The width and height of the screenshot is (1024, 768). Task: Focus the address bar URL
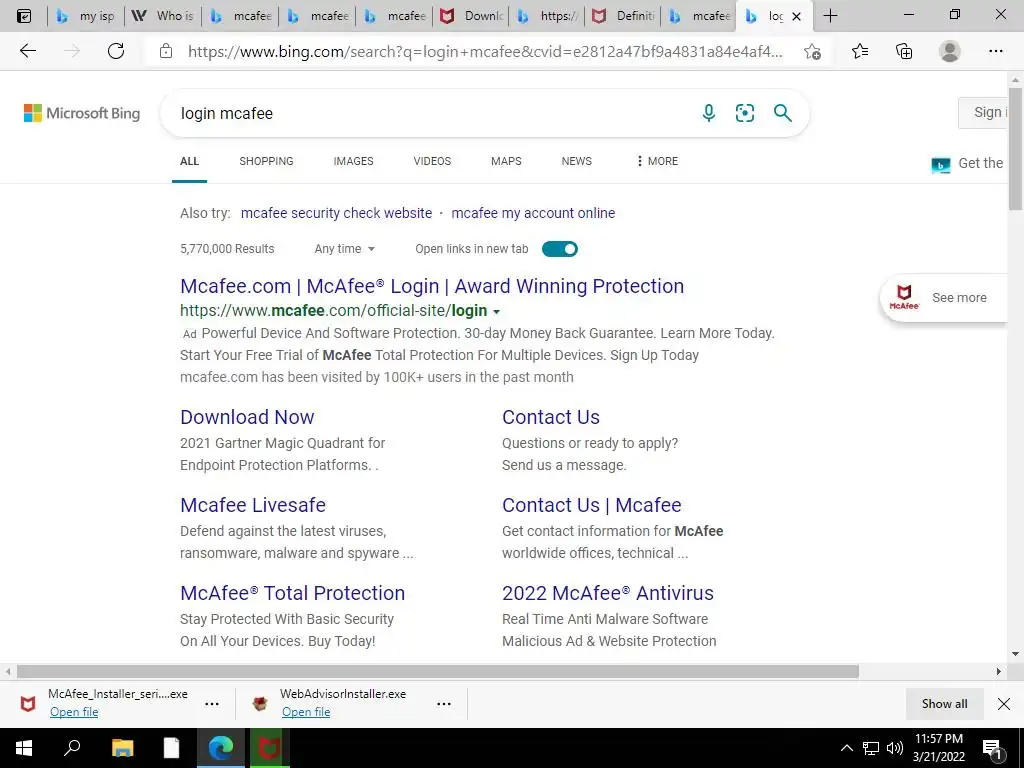click(x=485, y=51)
